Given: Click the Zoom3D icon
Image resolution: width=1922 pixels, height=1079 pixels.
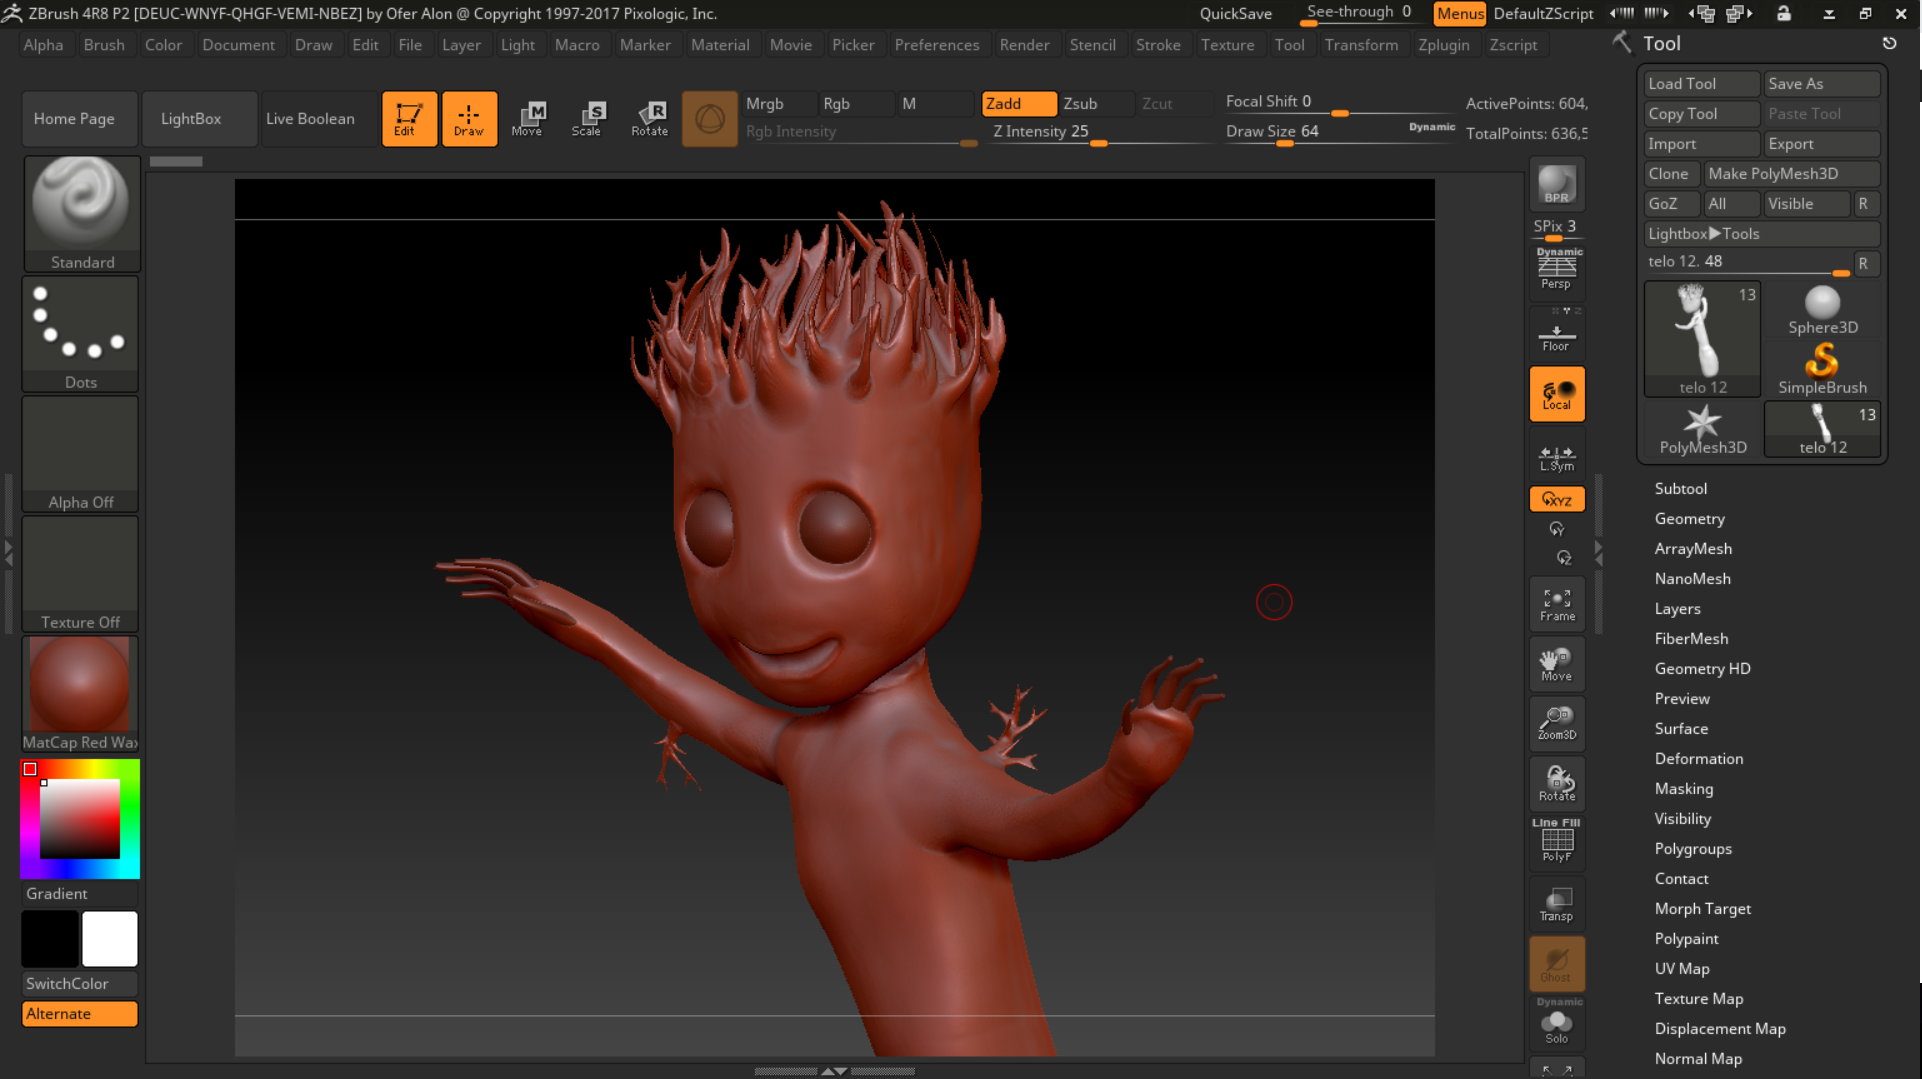Looking at the screenshot, I should [x=1556, y=724].
